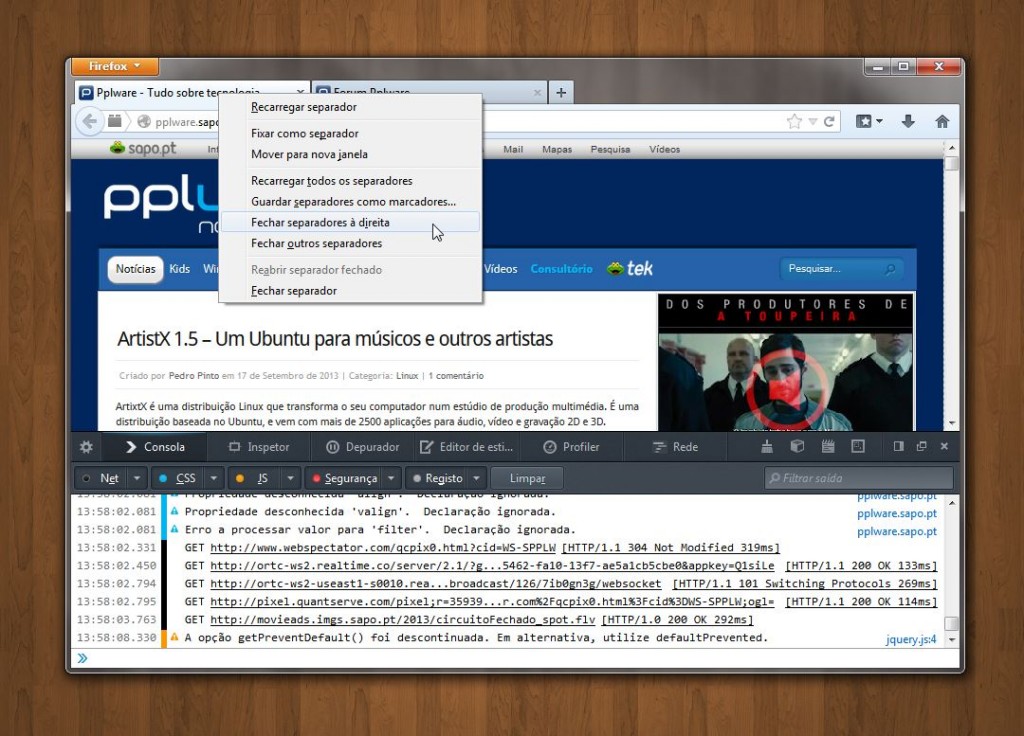Select the clear console broom icon

[x=766, y=447]
